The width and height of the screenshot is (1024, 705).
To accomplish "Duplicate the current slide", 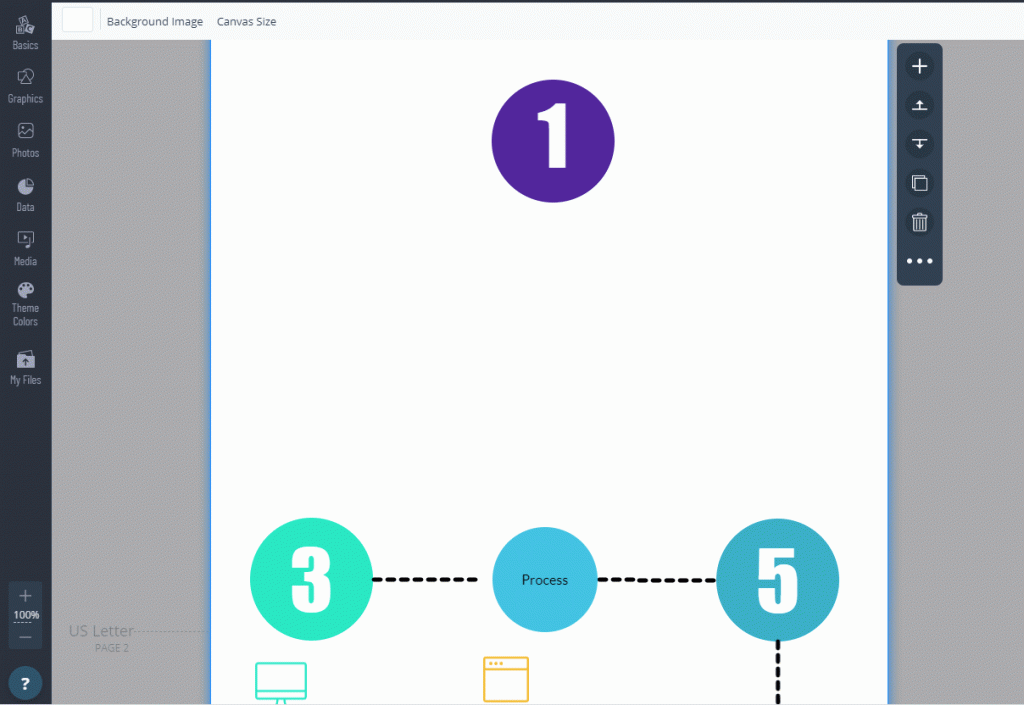I will [919, 183].
